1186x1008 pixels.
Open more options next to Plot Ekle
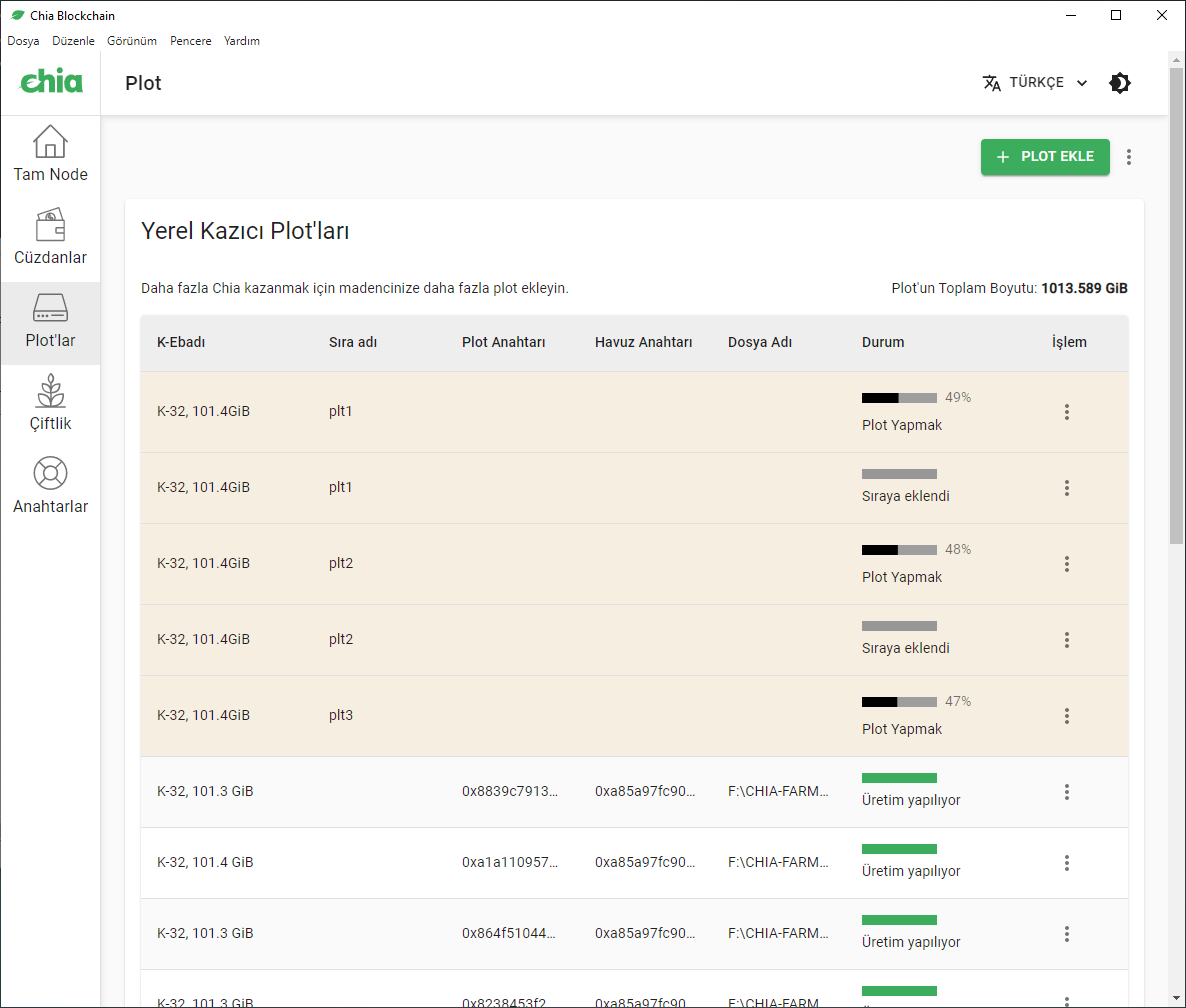[x=1129, y=157]
